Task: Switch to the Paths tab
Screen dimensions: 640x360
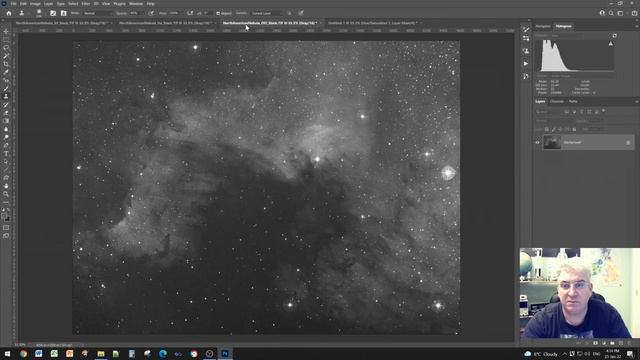Action: [573, 101]
